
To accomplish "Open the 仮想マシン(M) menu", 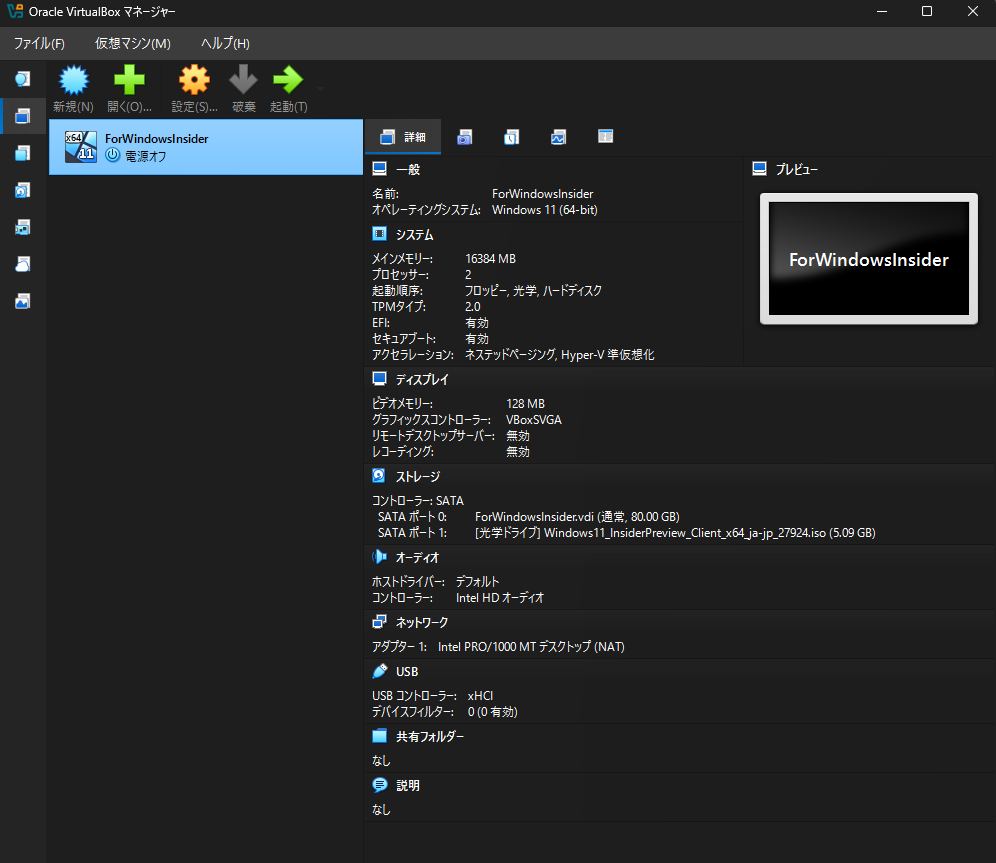I will (133, 44).
